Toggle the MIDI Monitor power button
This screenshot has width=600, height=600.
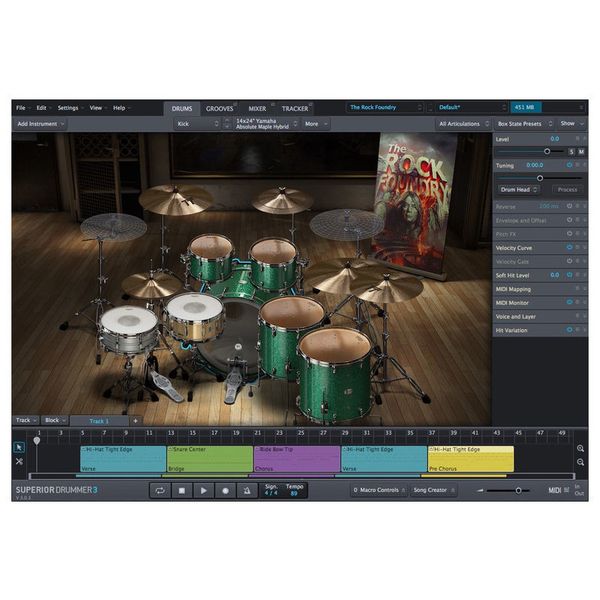click(x=569, y=302)
